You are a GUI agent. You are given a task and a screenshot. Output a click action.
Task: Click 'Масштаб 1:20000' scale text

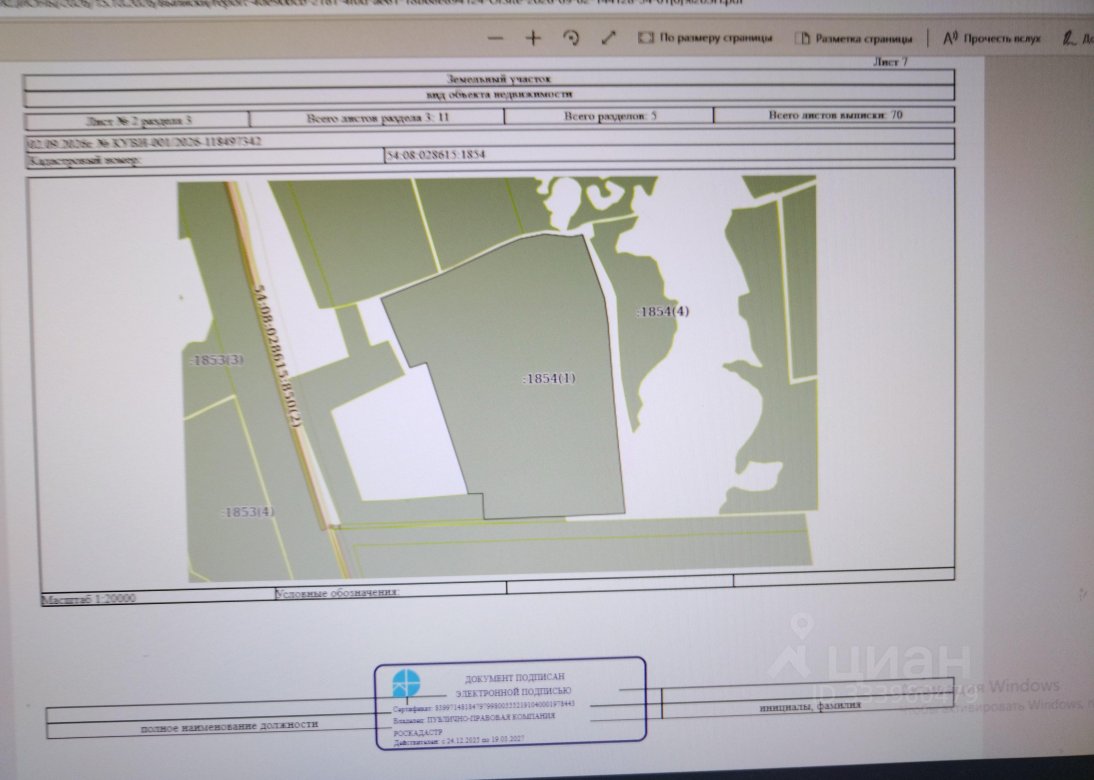tap(89, 599)
